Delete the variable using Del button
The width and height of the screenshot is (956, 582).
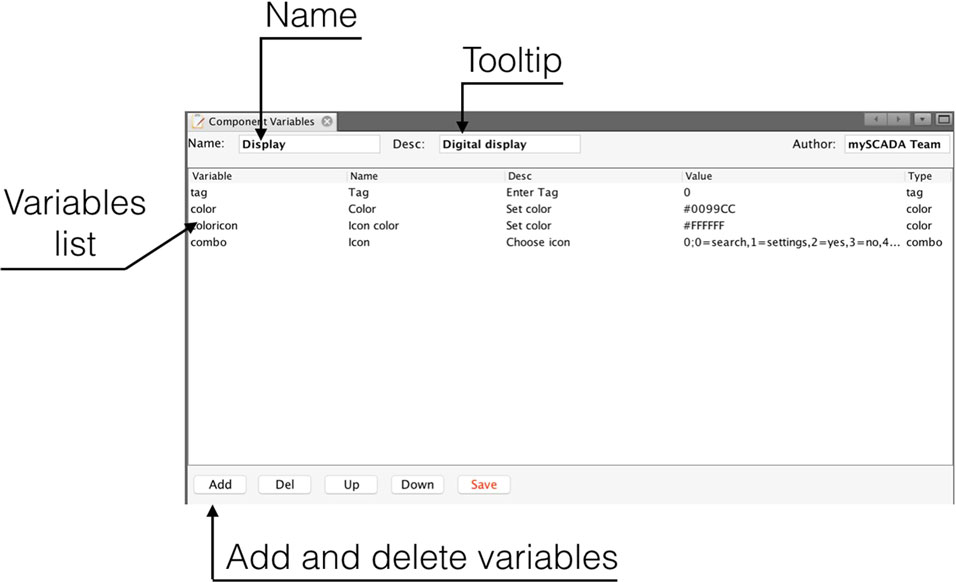pos(285,484)
